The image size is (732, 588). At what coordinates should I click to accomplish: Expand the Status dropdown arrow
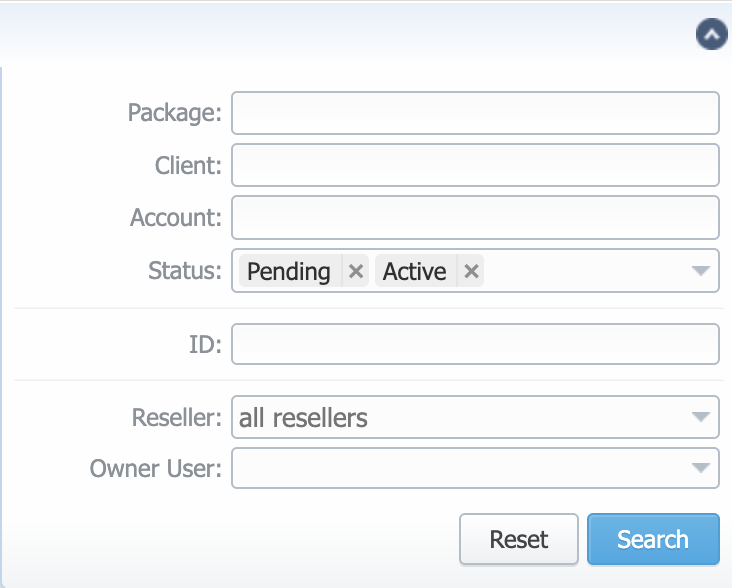click(702, 271)
